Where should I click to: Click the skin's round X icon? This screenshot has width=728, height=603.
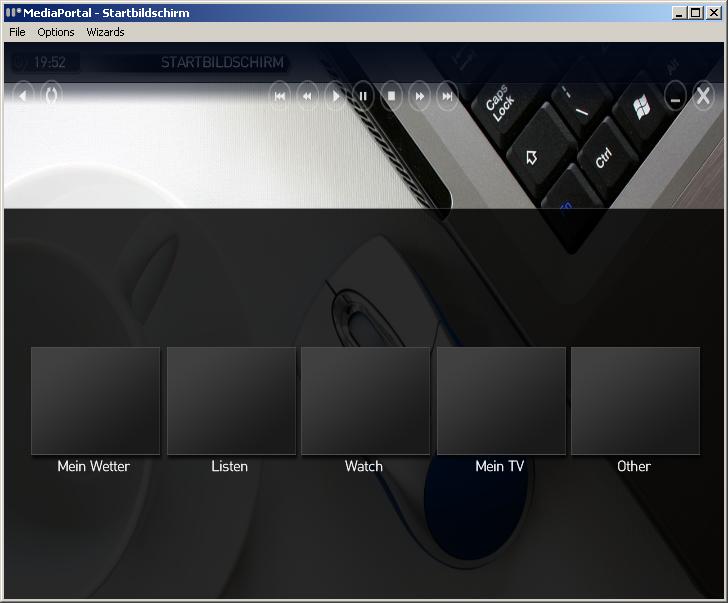point(703,96)
